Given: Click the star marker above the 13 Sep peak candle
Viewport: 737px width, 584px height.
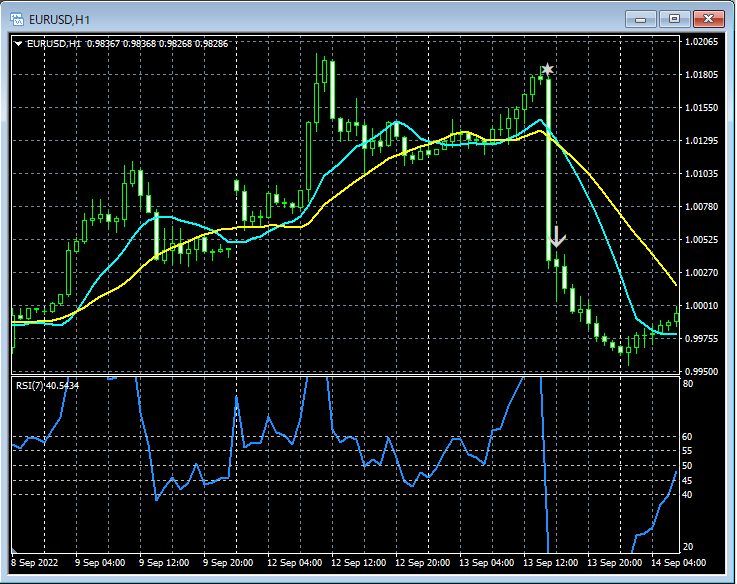Looking at the screenshot, I should (x=547, y=70).
